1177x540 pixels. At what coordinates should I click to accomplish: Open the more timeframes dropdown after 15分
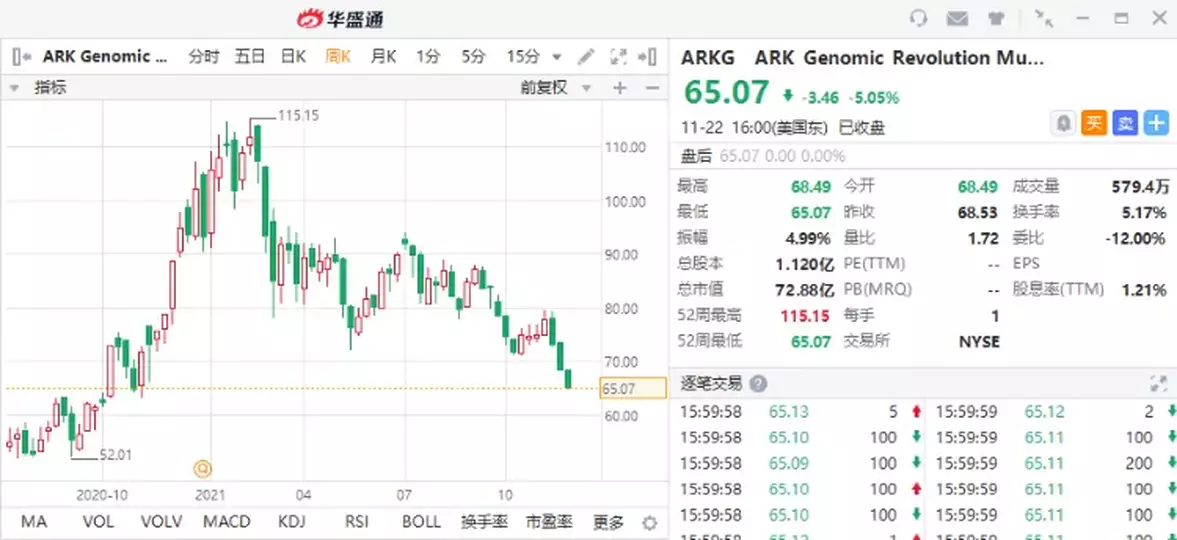(556, 57)
